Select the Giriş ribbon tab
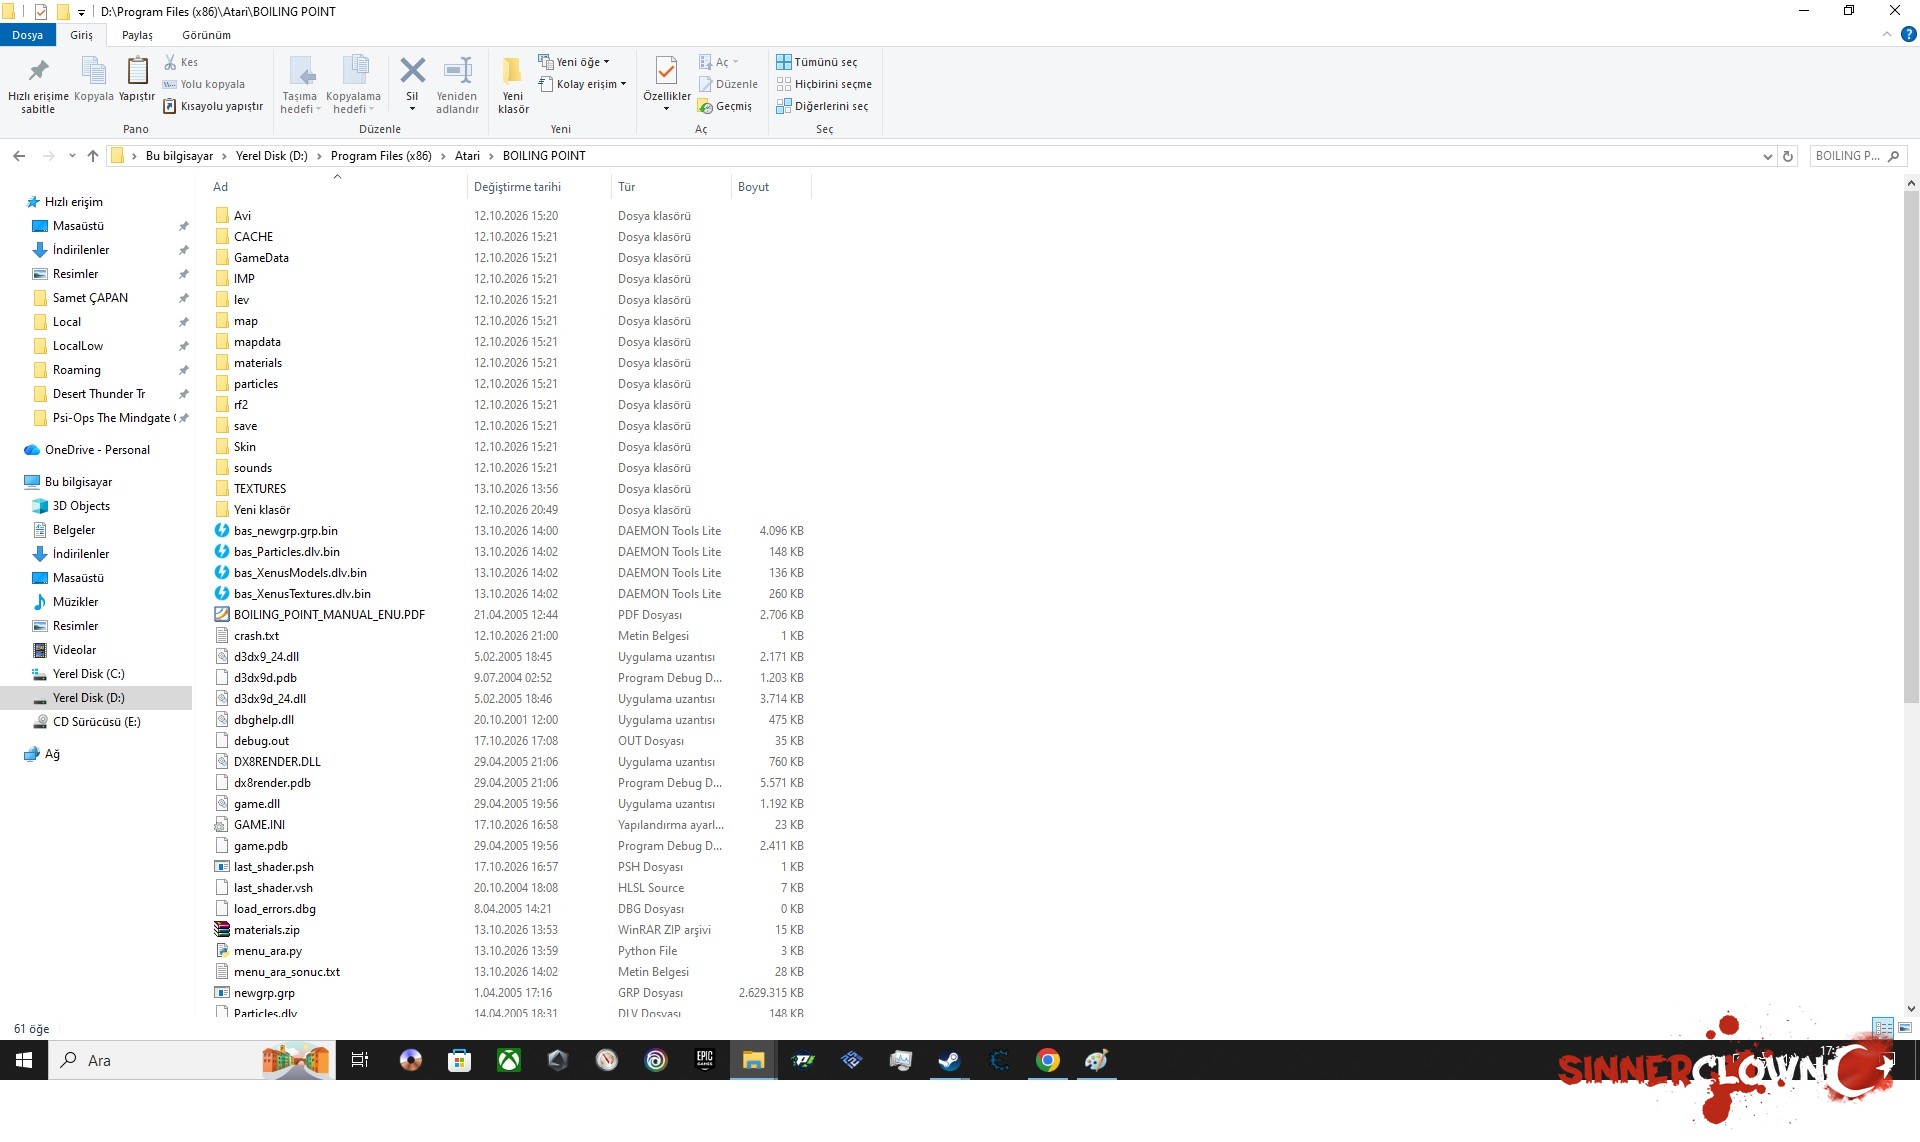Screen dimensions: 1920x1142 [x=81, y=35]
